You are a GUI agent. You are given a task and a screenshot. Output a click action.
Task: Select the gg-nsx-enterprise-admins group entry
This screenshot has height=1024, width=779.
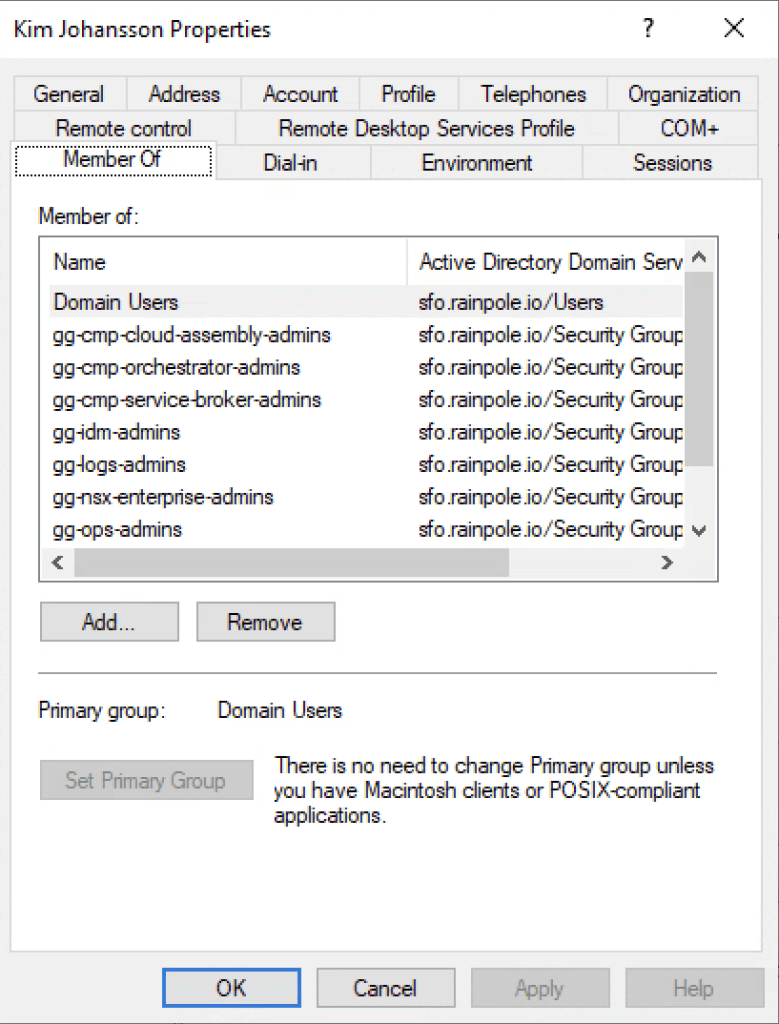[163, 497]
